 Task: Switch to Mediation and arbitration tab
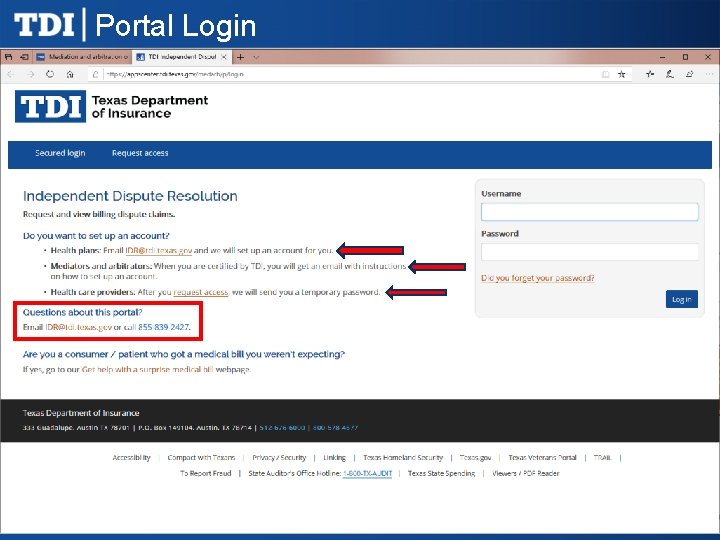pos(83,57)
